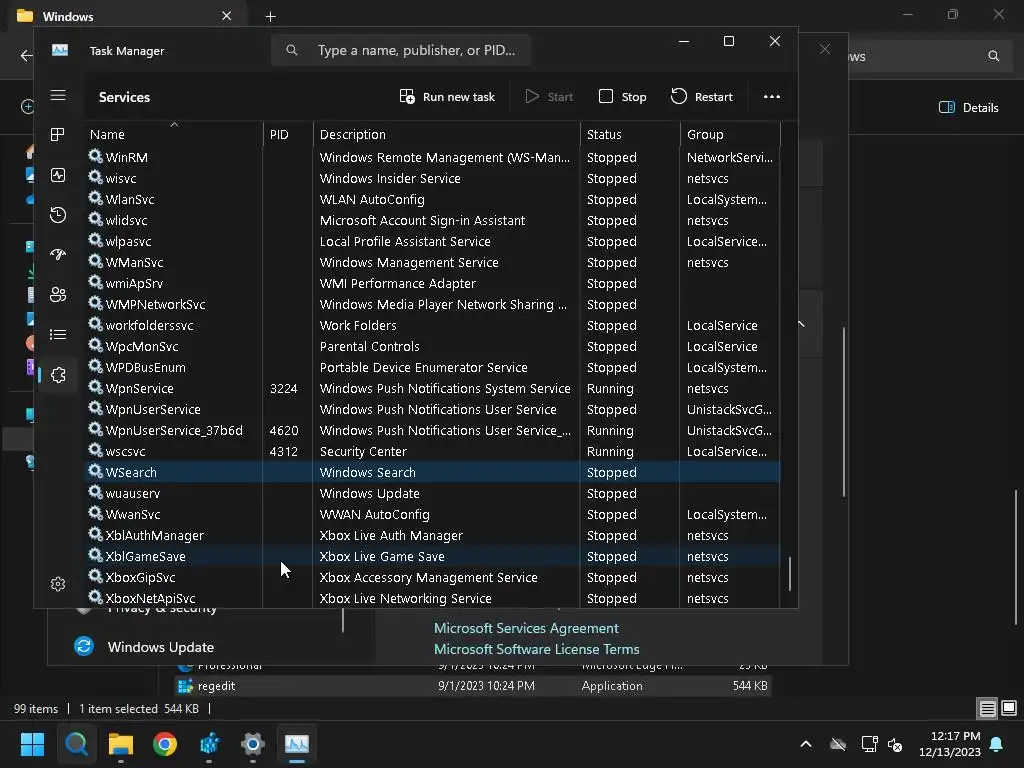Select the WpnService service row
This screenshot has width=1024, height=768.
(x=432, y=389)
